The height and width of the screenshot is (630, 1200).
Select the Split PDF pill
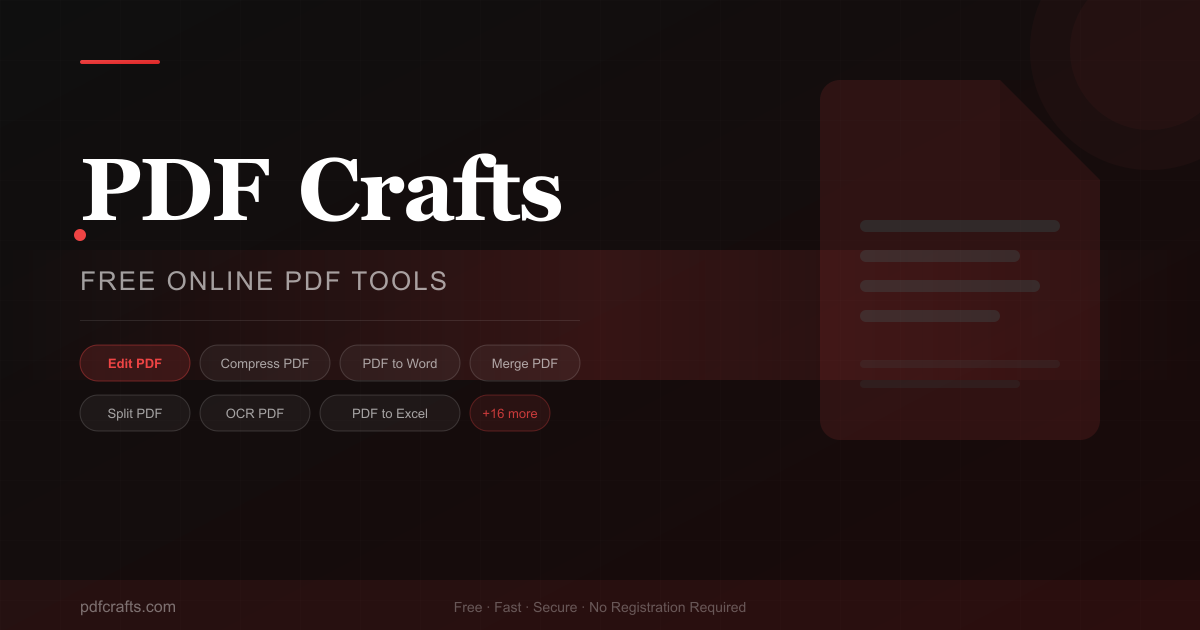click(135, 413)
